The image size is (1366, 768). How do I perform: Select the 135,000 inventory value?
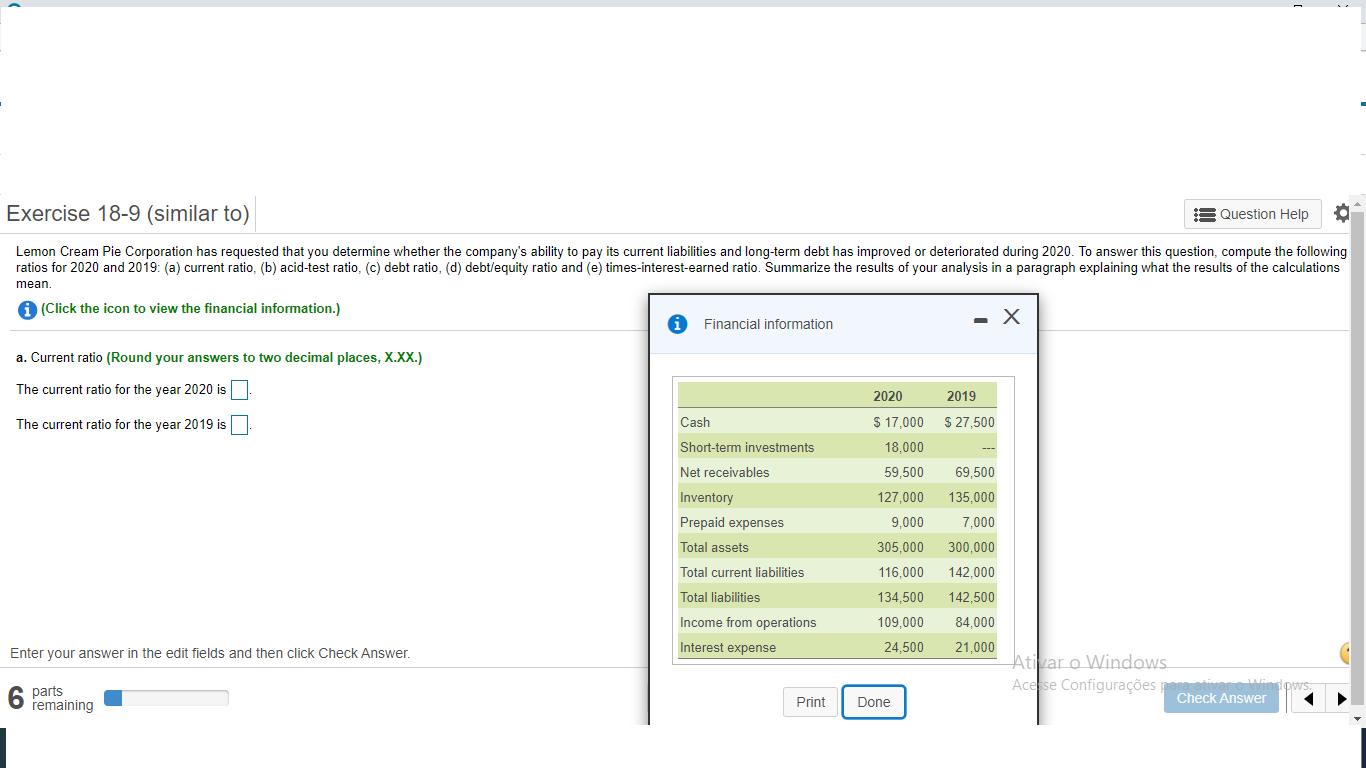coord(972,497)
